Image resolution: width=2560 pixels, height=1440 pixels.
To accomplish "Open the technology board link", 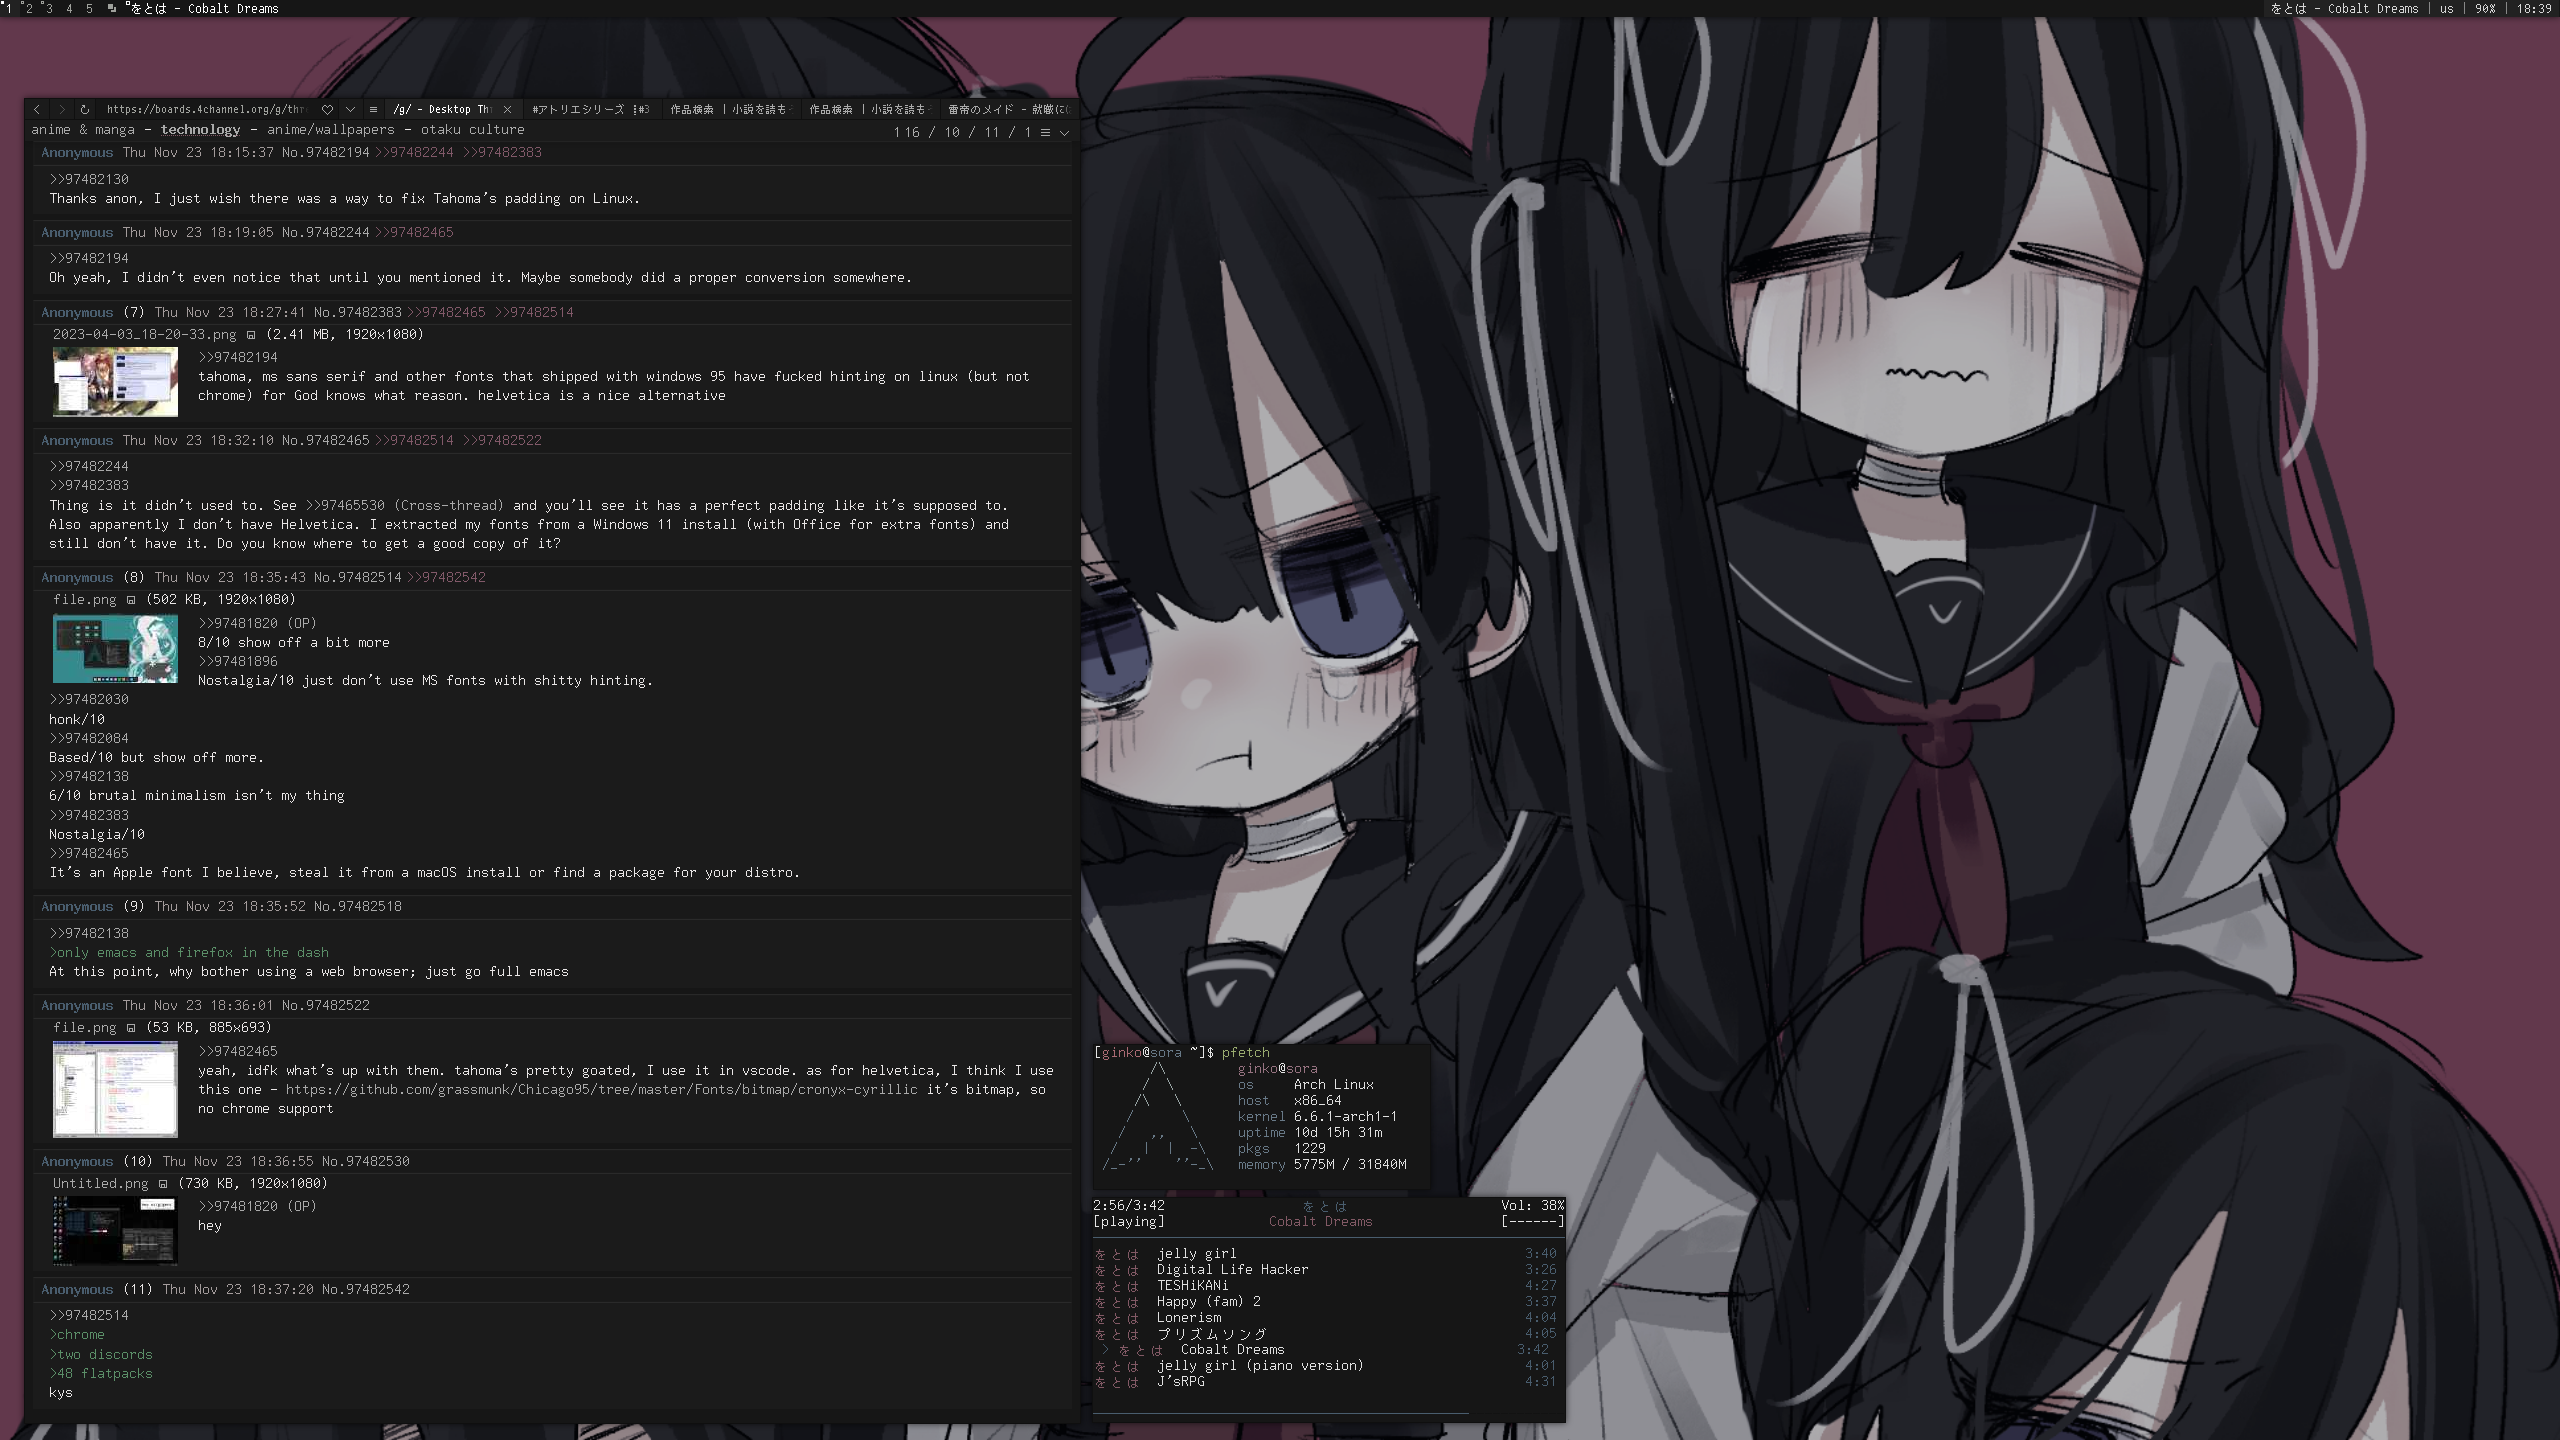I will 200,130.
